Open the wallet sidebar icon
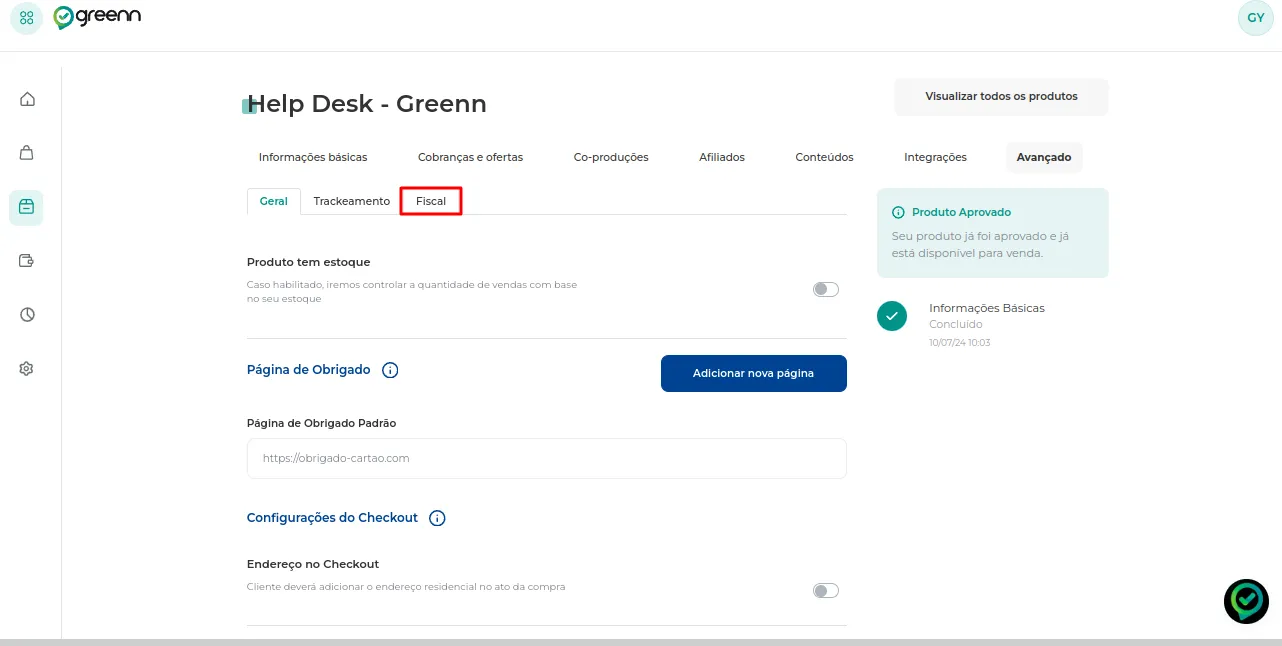The height and width of the screenshot is (646, 1282). [x=27, y=261]
